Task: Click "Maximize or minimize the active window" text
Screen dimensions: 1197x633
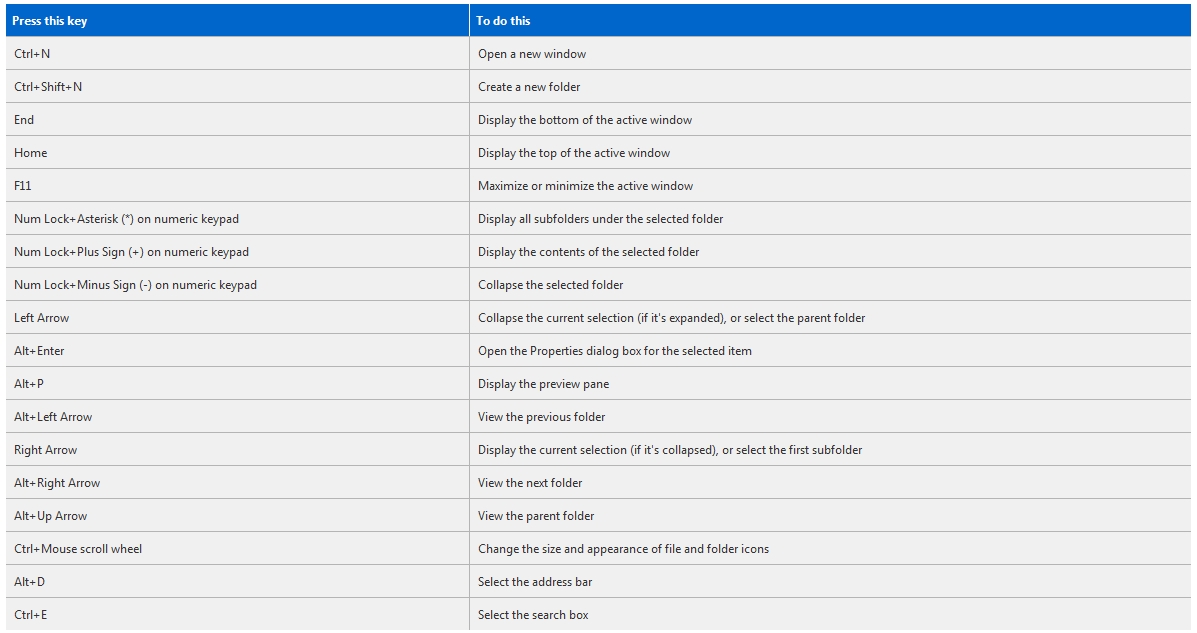Action: [x=585, y=186]
